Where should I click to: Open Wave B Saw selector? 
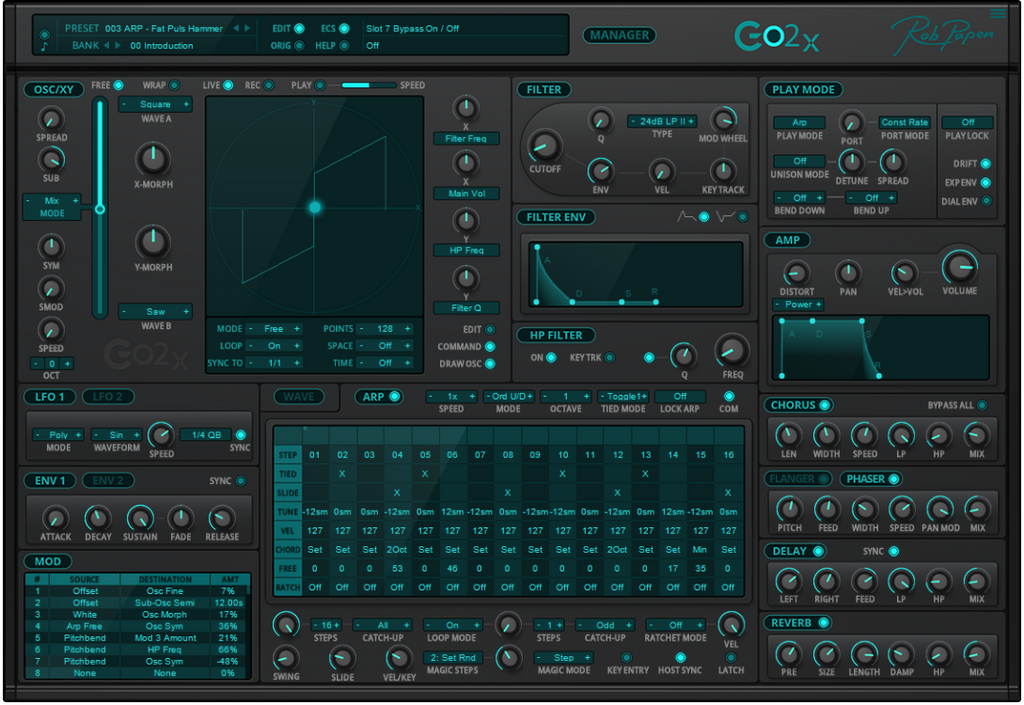155,311
